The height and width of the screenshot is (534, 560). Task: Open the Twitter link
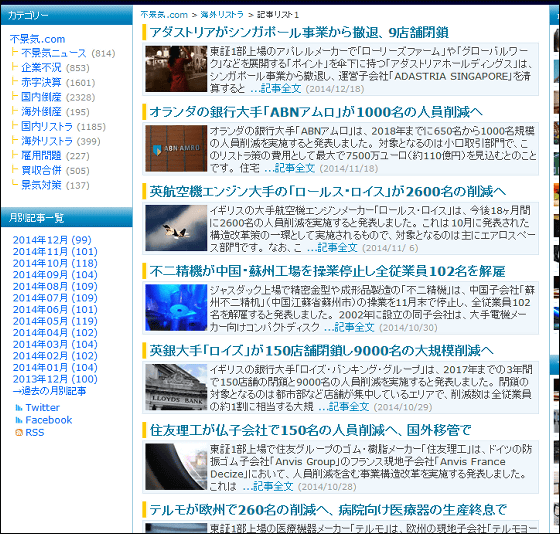pyautogui.click(x=42, y=408)
